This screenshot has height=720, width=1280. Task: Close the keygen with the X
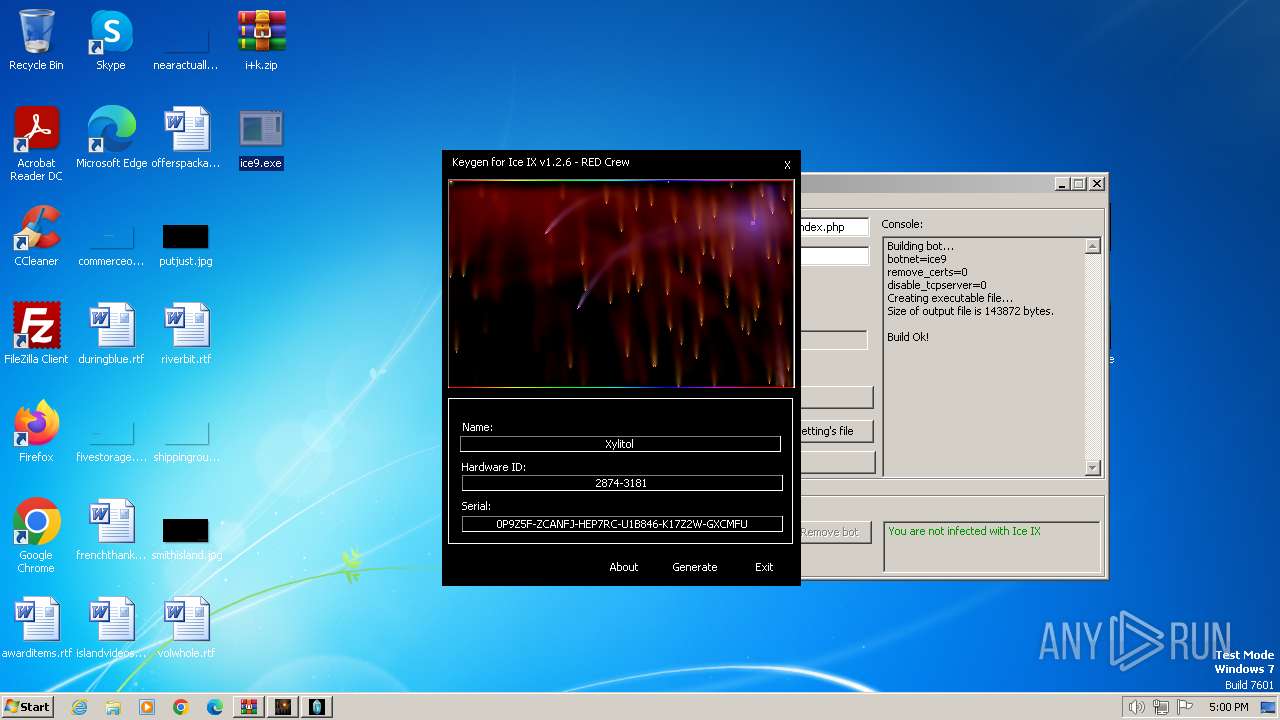(787, 165)
